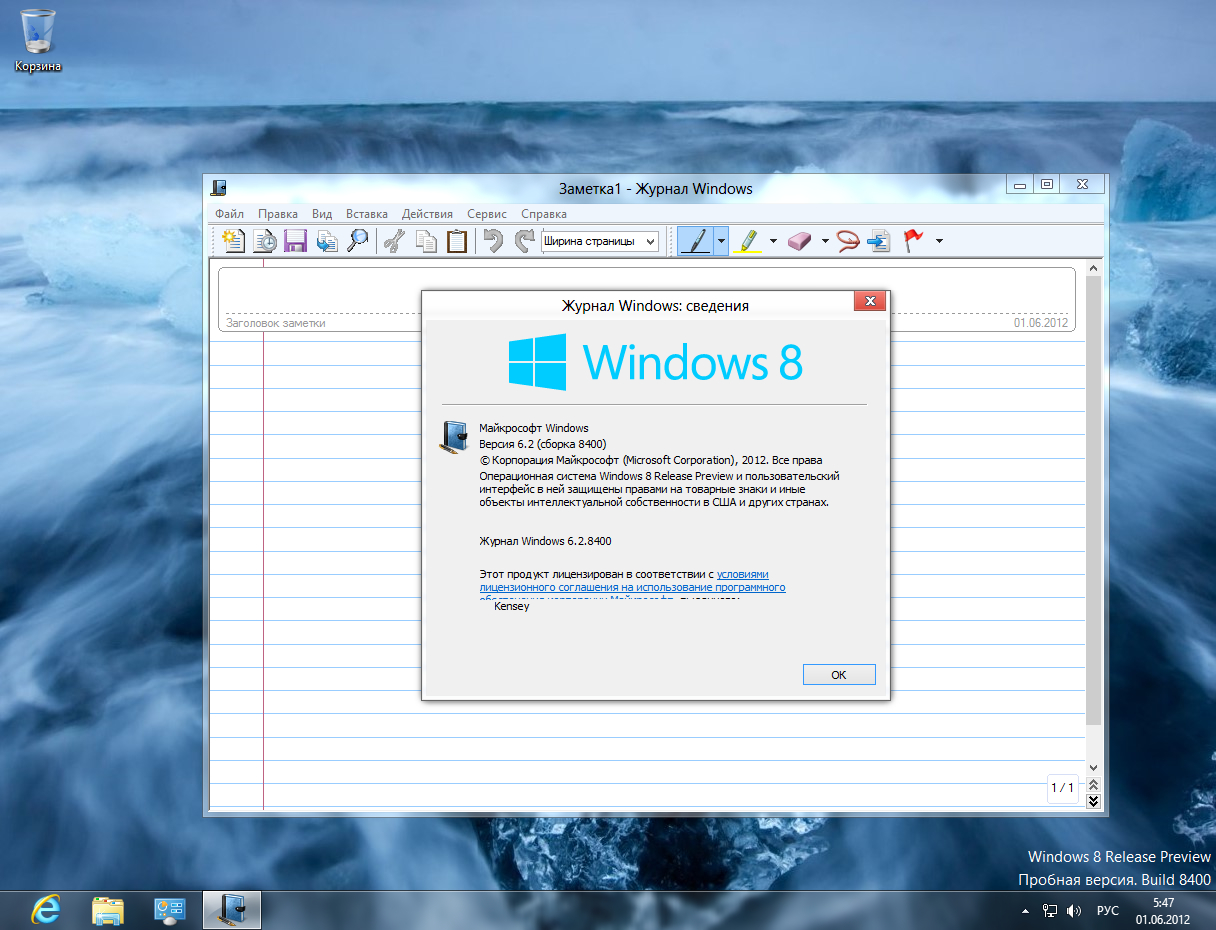The height and width of the screenshot is (930, 1216).
Task: Activate the red Lasso selection tool
Action: 849,240
